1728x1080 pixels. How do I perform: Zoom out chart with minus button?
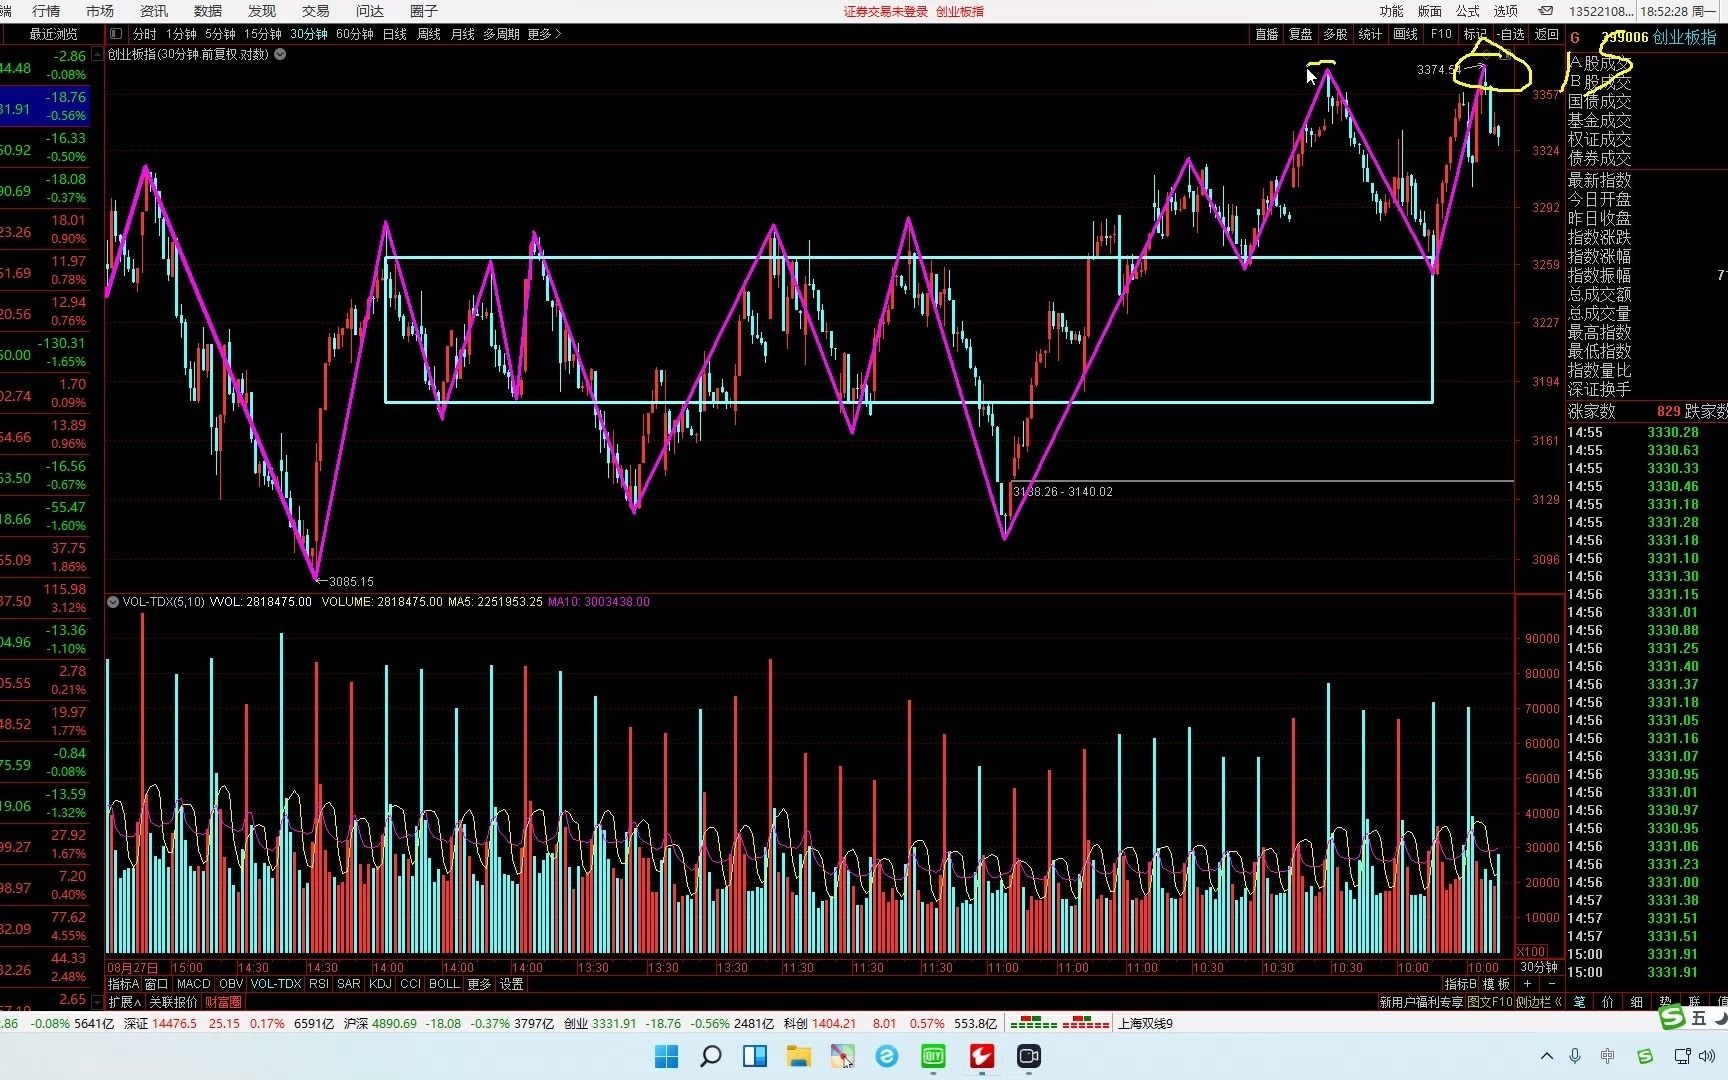coord(1551,984)
